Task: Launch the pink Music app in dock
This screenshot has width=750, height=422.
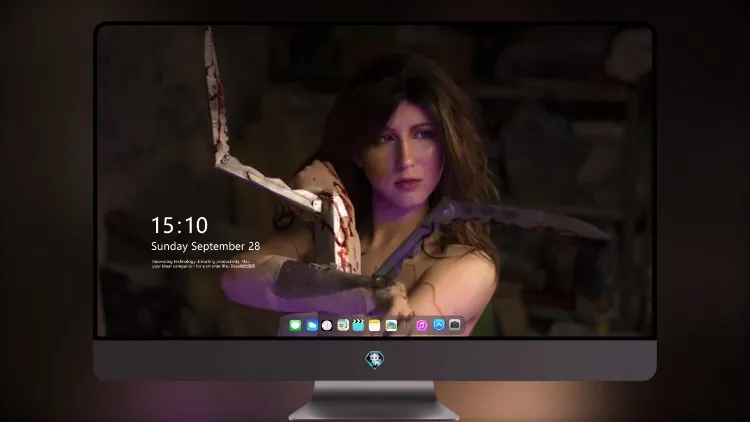Action: coord(421,325)
